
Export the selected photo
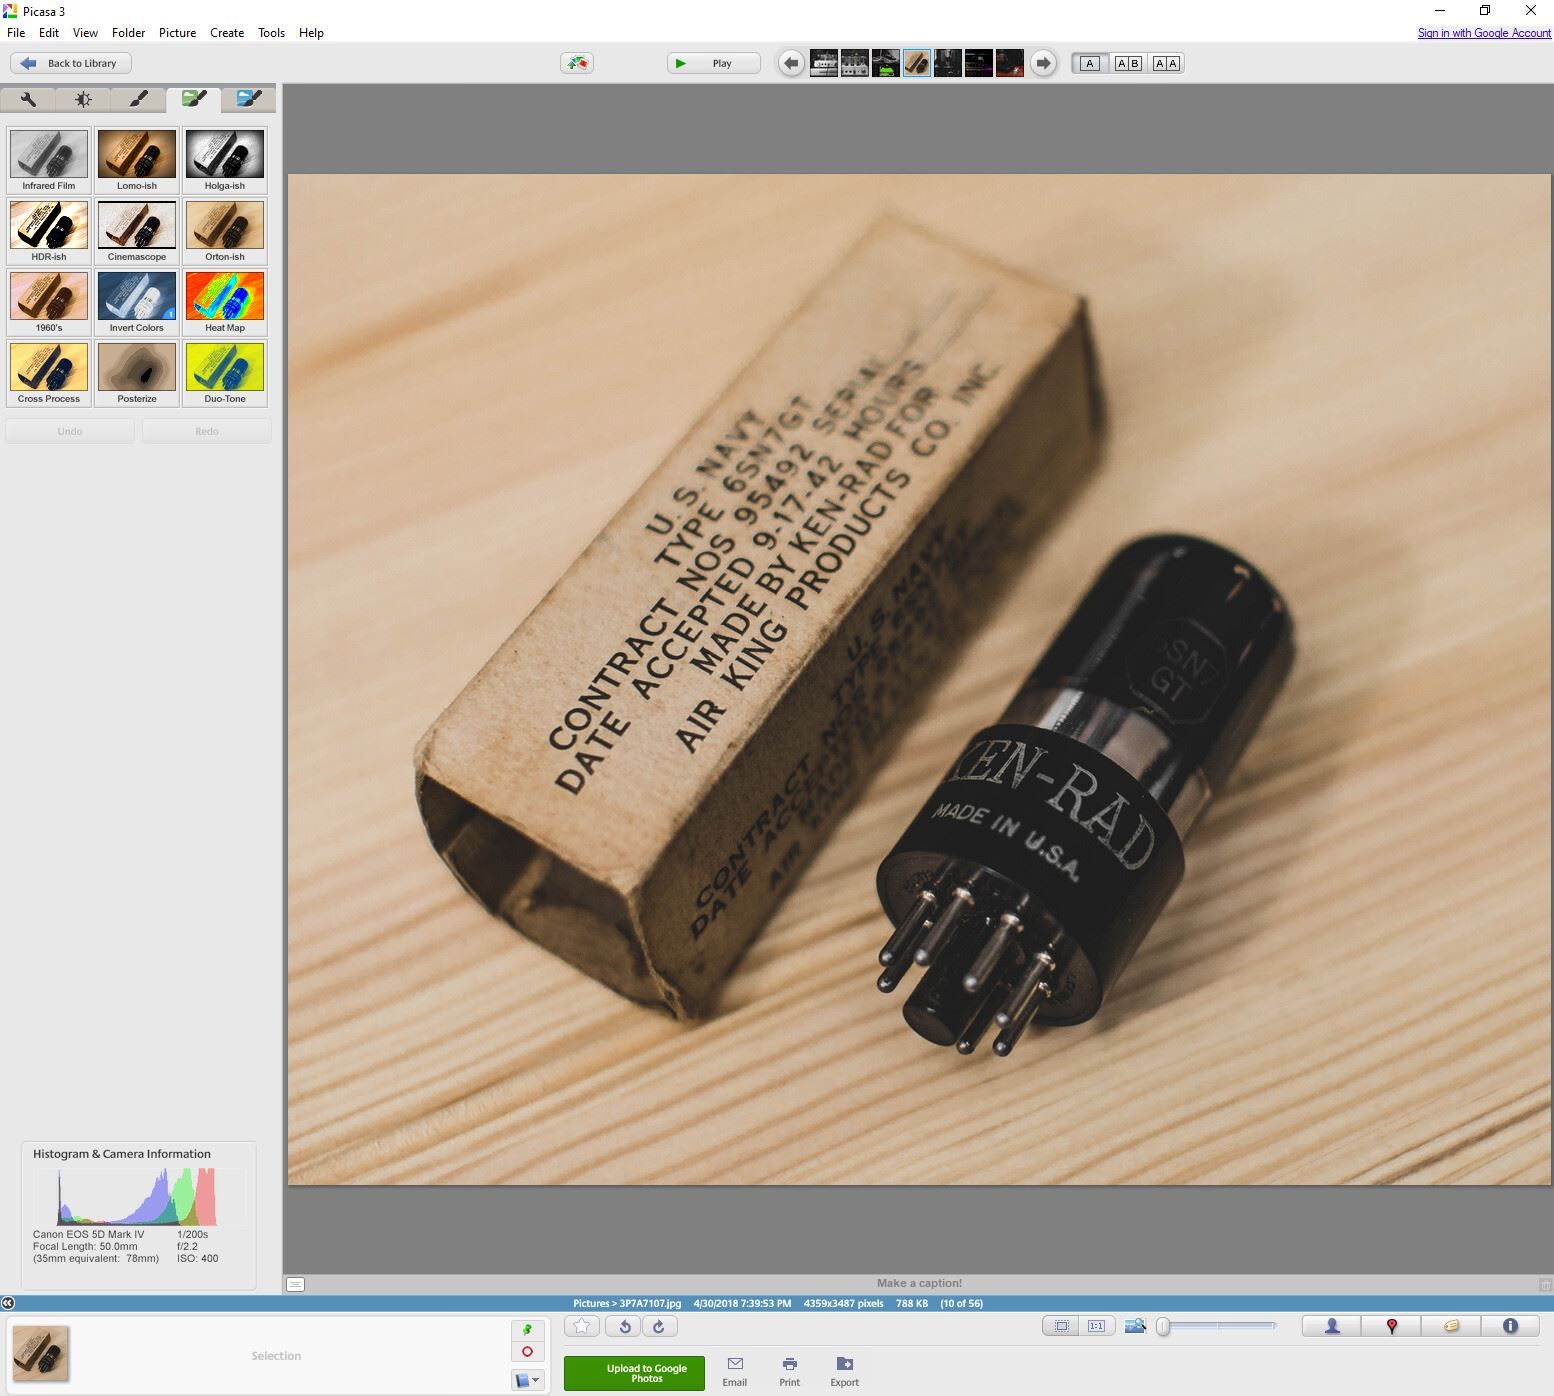(844, 1372)
